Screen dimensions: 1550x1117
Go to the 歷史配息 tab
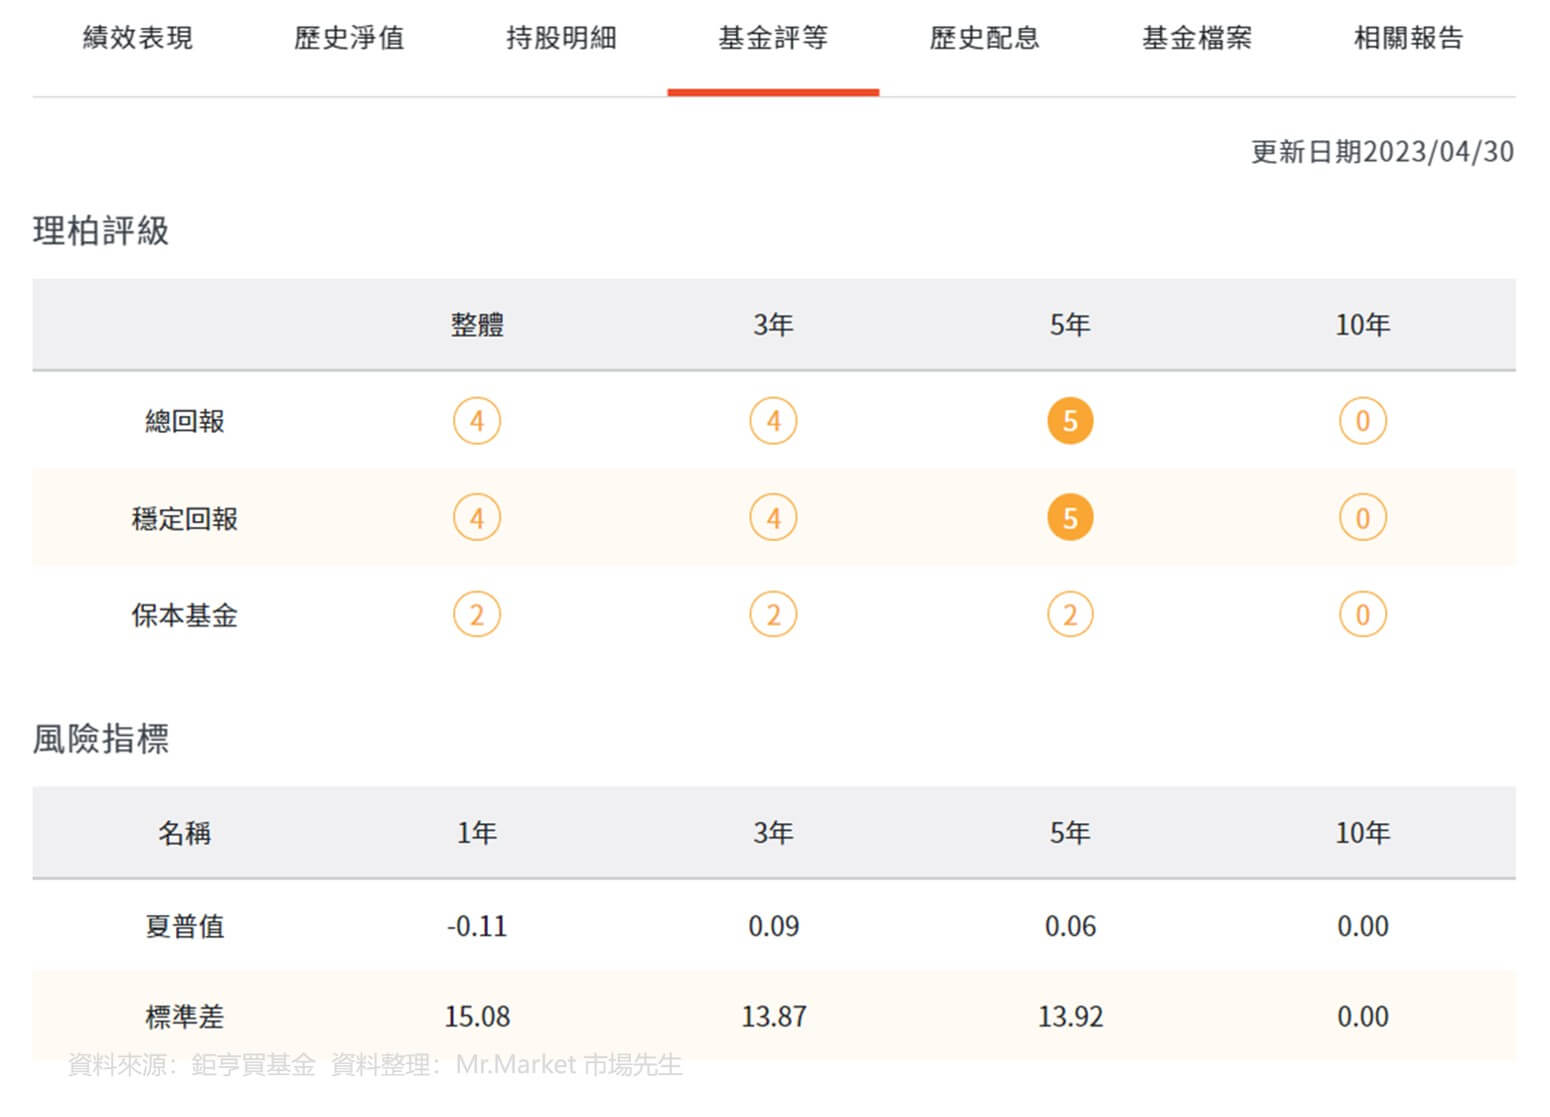pyautogui.click(x=985, y=38)
